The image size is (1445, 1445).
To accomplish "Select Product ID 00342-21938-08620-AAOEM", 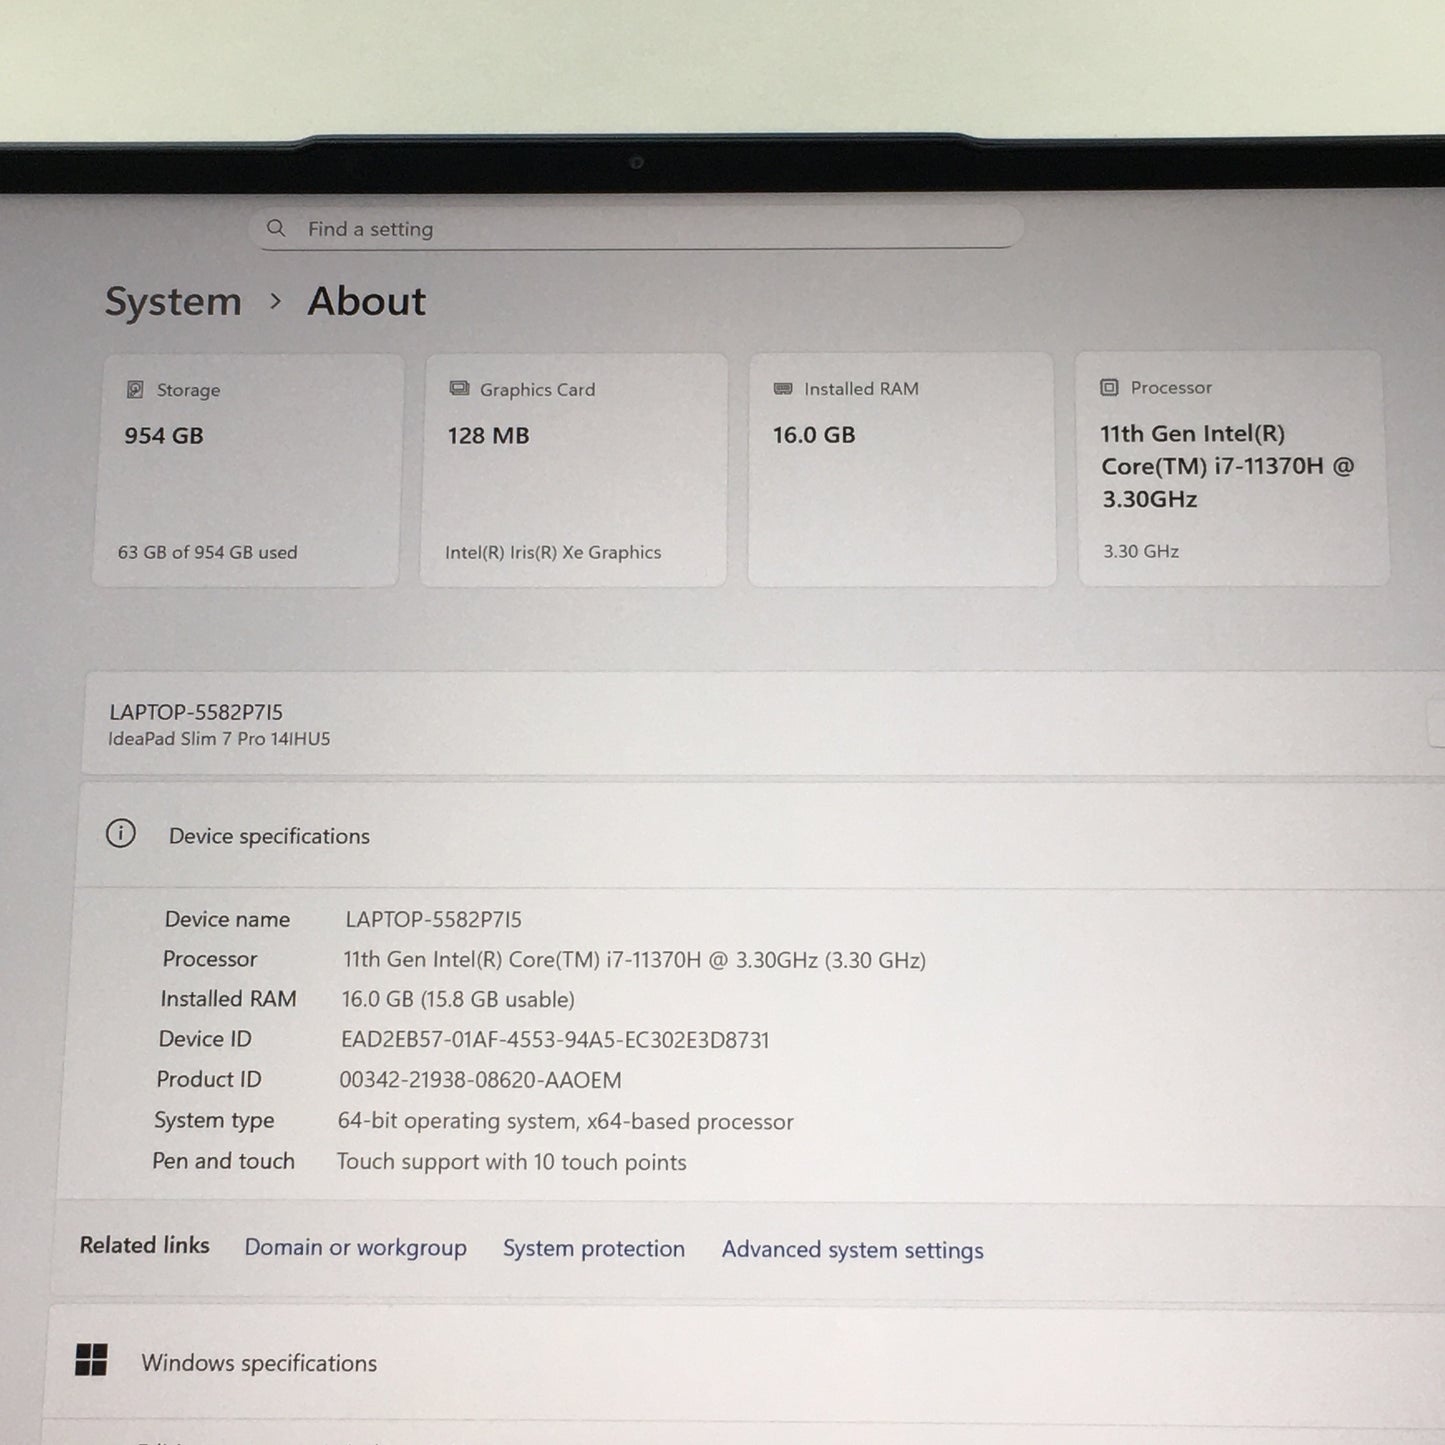I will click(480, 1080).
